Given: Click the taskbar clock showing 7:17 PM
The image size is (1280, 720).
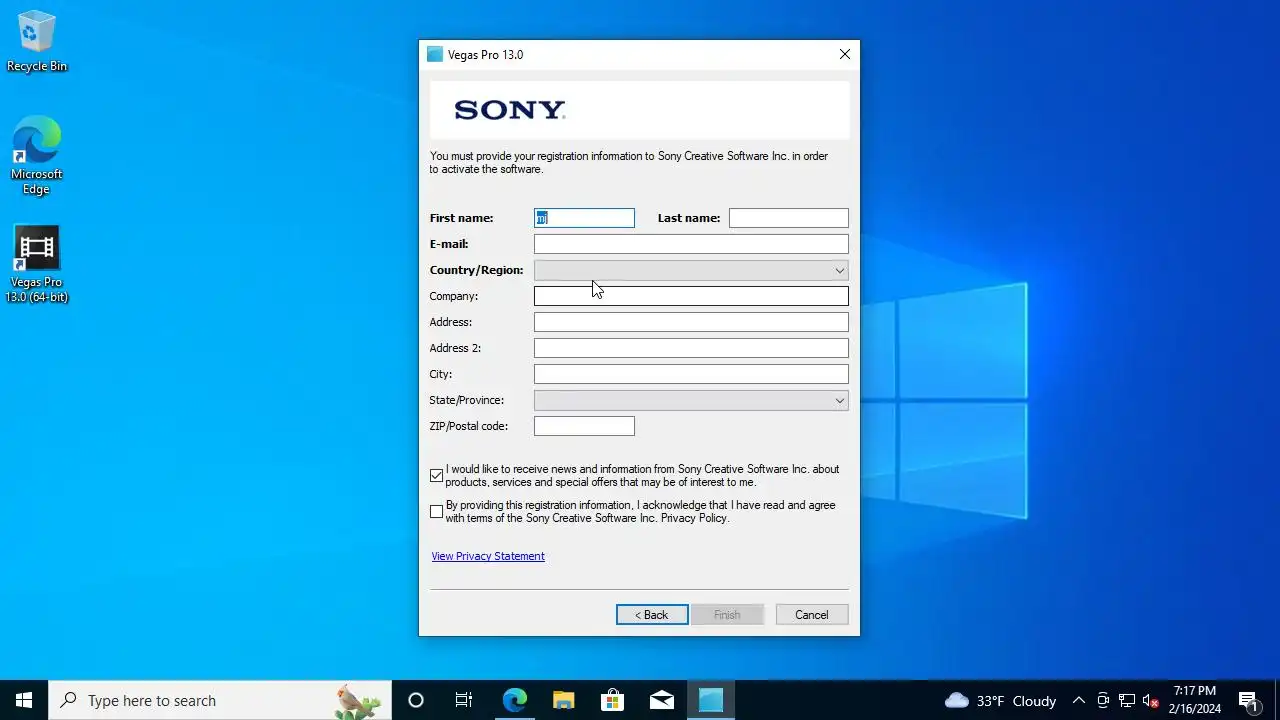Looking at the screenshot, I should [x=1194, y=700].
